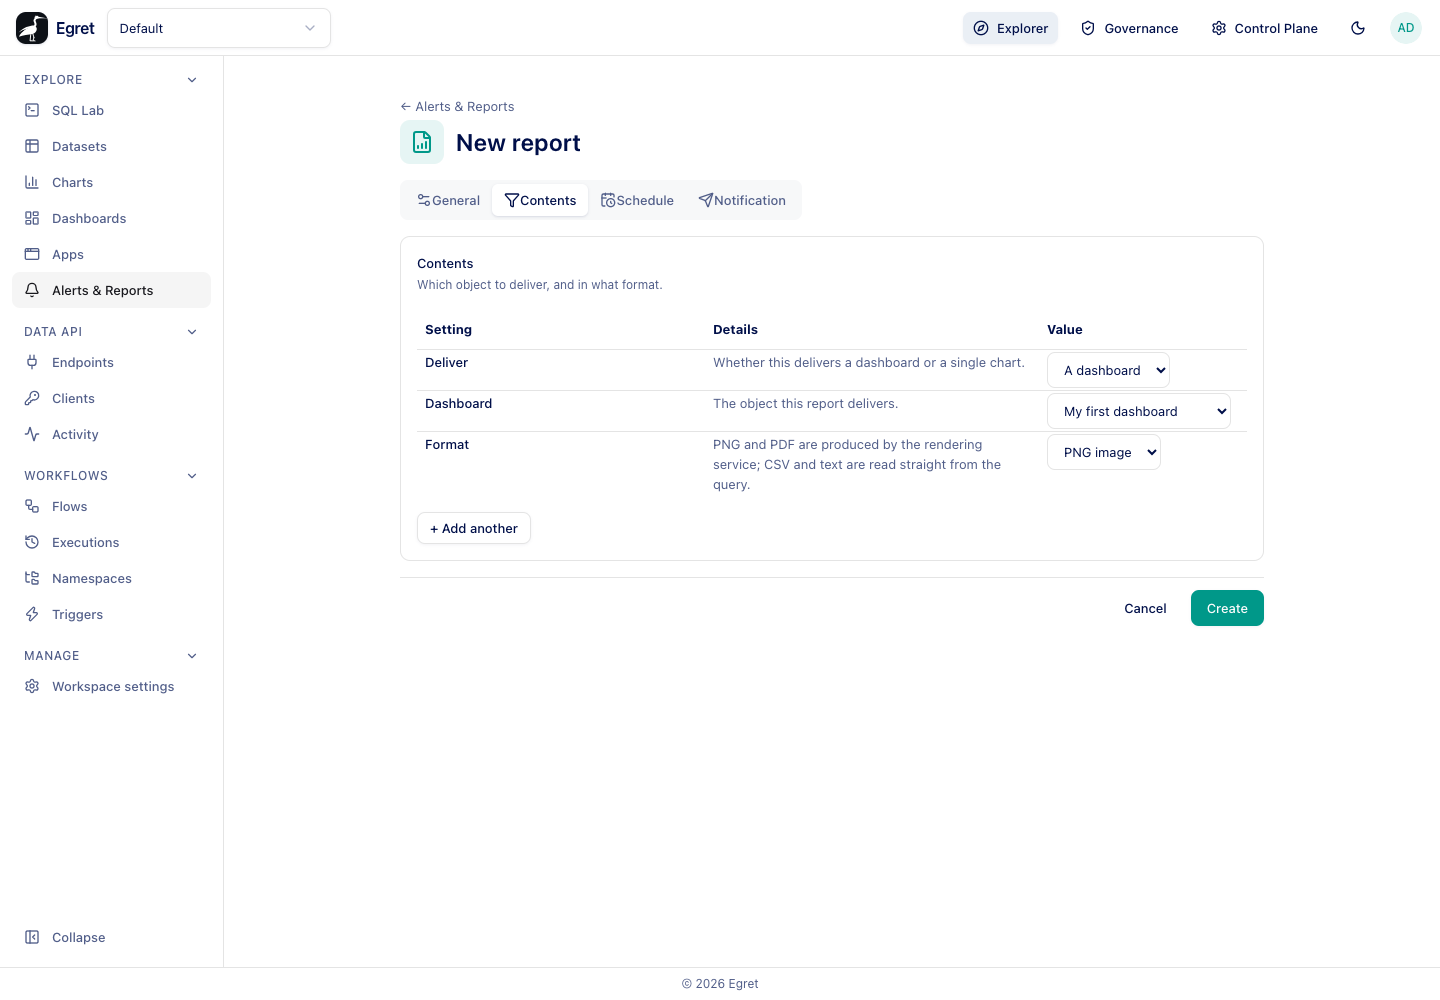Click the Activity pulse icon
The width and height of the screenshot is (1440, 1000).
[32, 434]
